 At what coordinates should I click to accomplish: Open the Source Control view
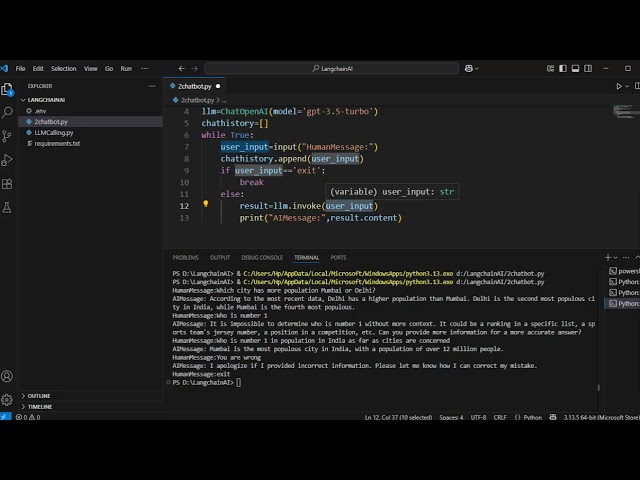point(7,136)
